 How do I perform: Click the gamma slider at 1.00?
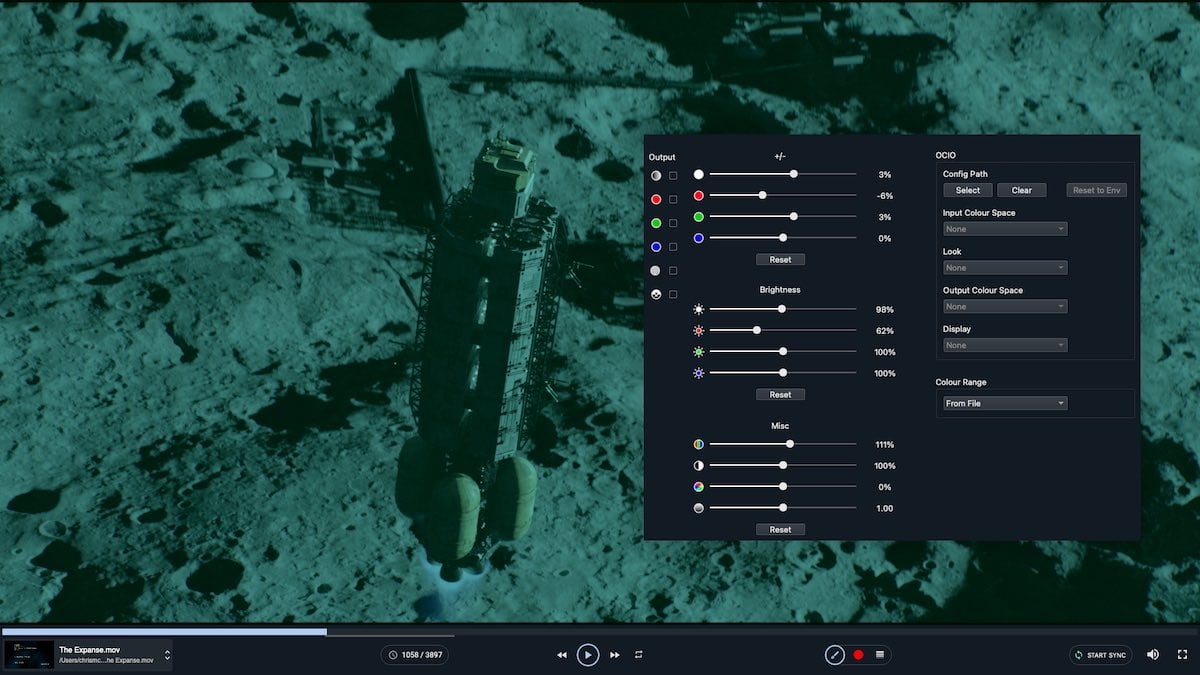pyautogui.click(x=783, y=508)
